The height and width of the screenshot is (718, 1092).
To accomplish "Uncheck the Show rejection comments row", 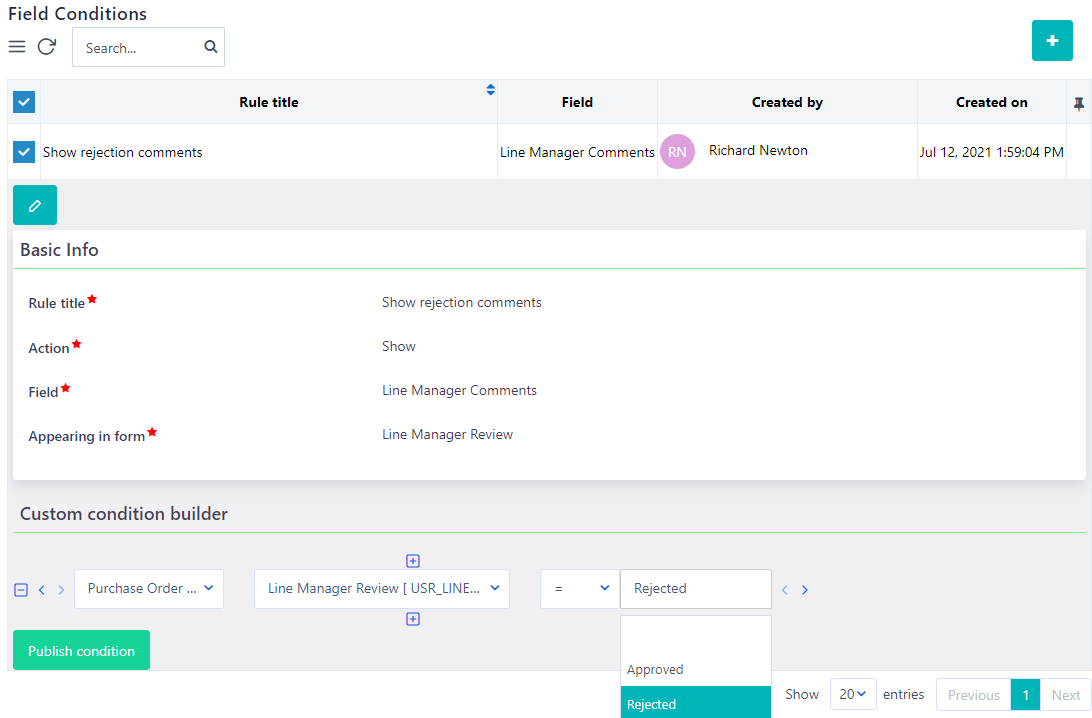I will (x=24, y=152).
